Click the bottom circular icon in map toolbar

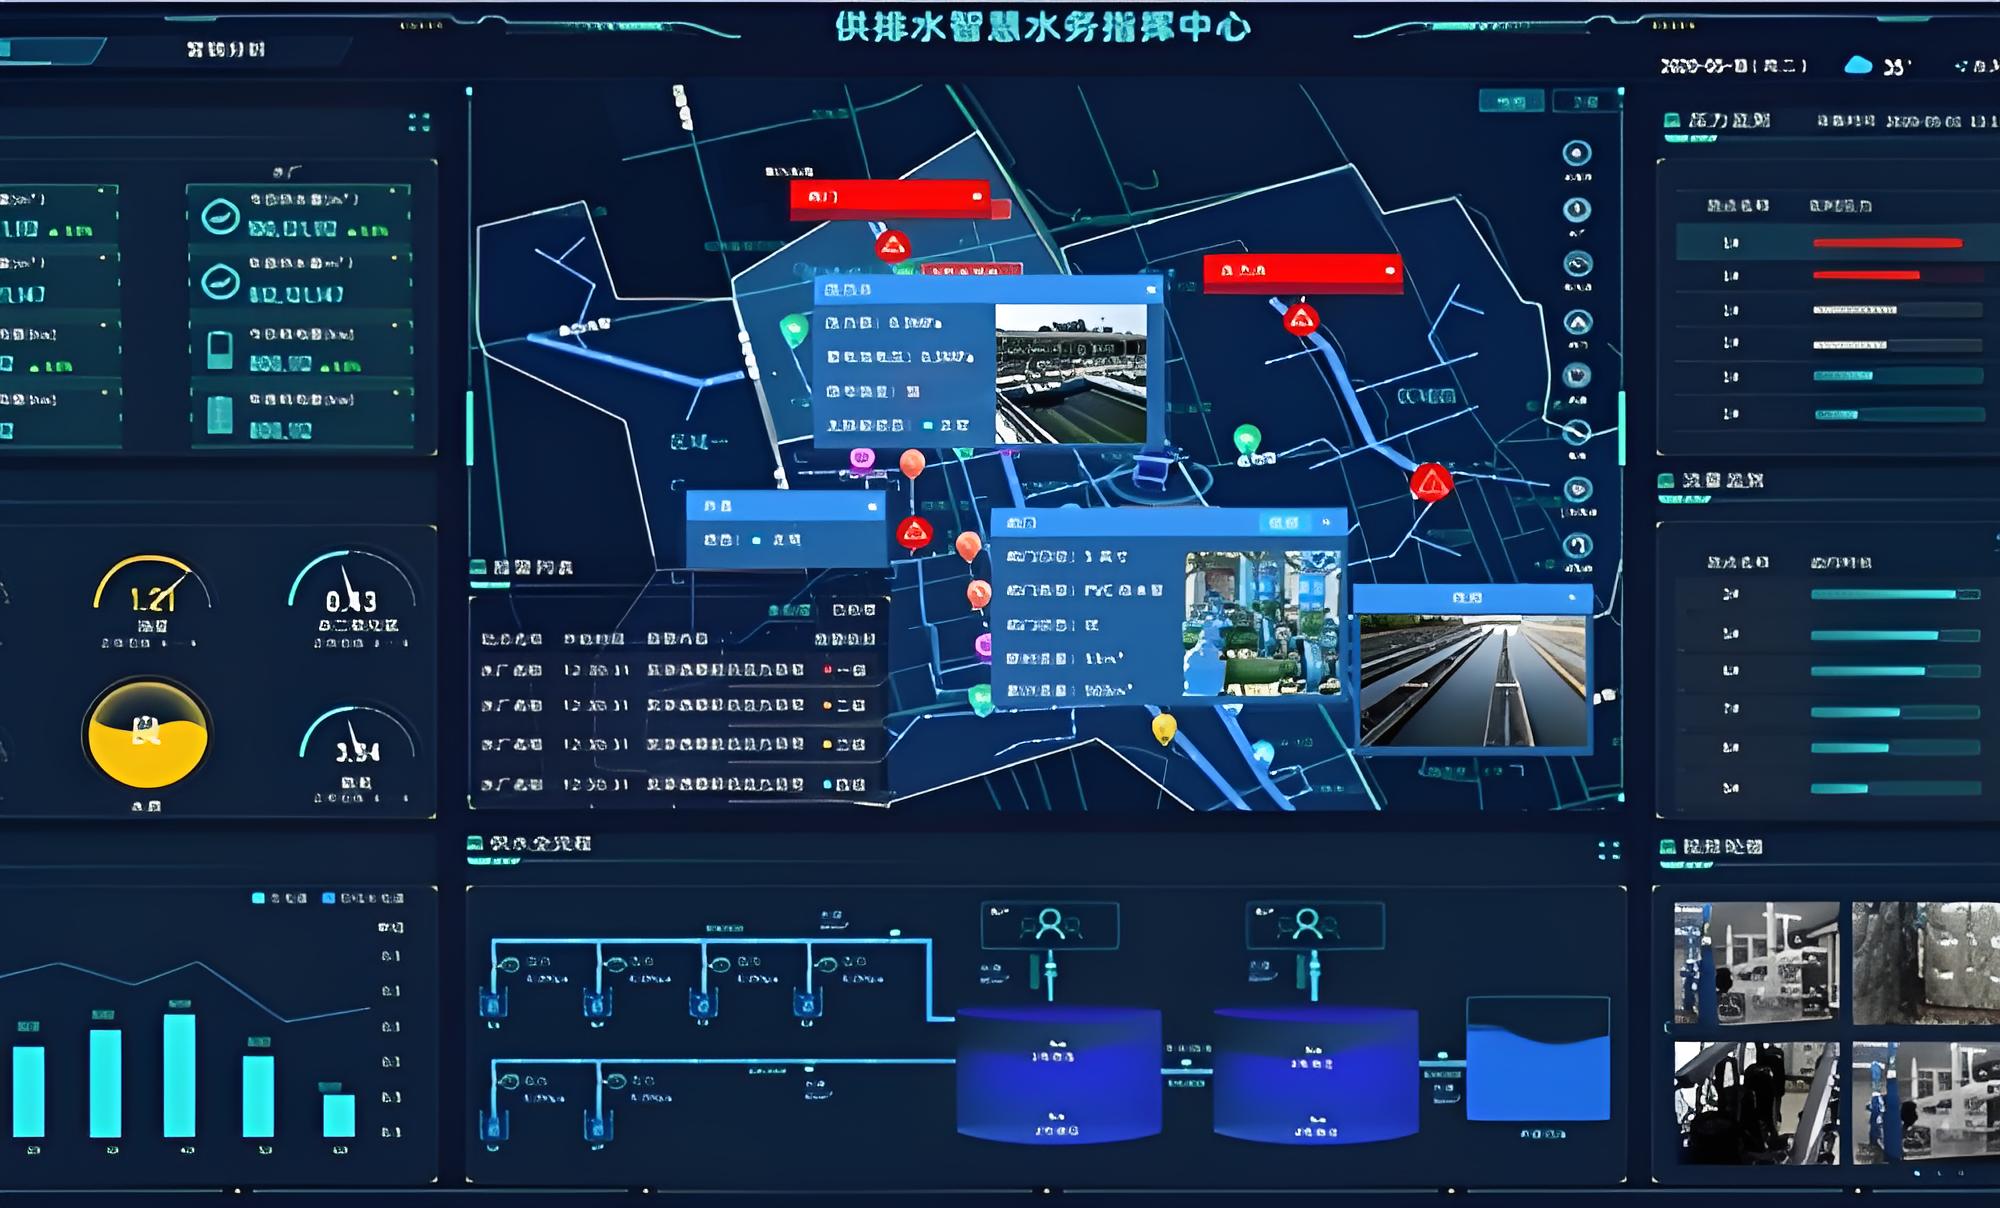pyautogui.click(x=1577, y=545)
